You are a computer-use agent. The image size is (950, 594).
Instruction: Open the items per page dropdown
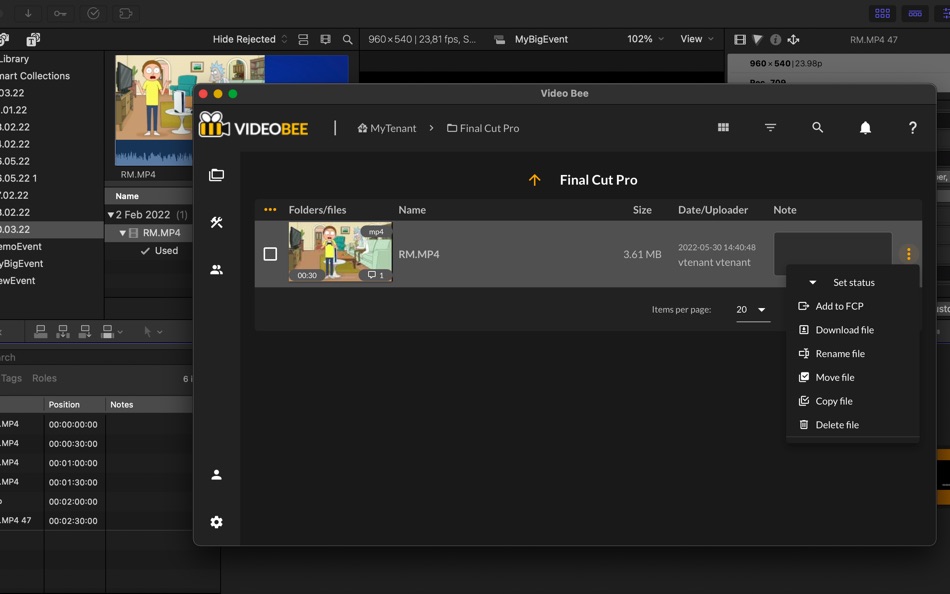pos(750,310)
